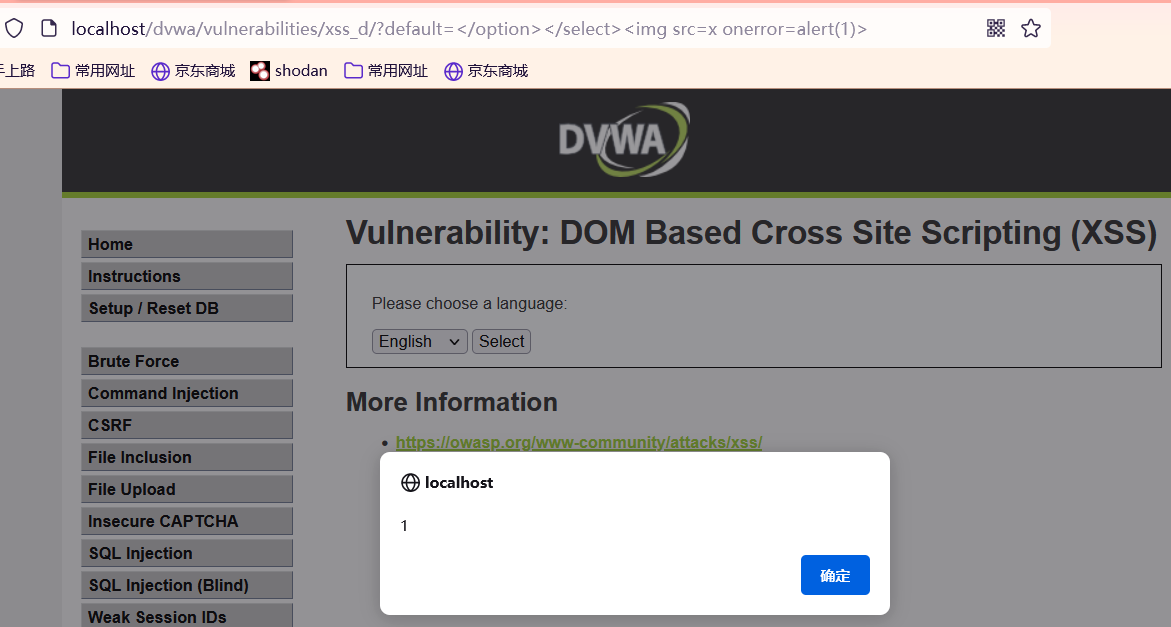Open the English language dropdown
The image size is (1171, 627).
click(x=420, y=342)
